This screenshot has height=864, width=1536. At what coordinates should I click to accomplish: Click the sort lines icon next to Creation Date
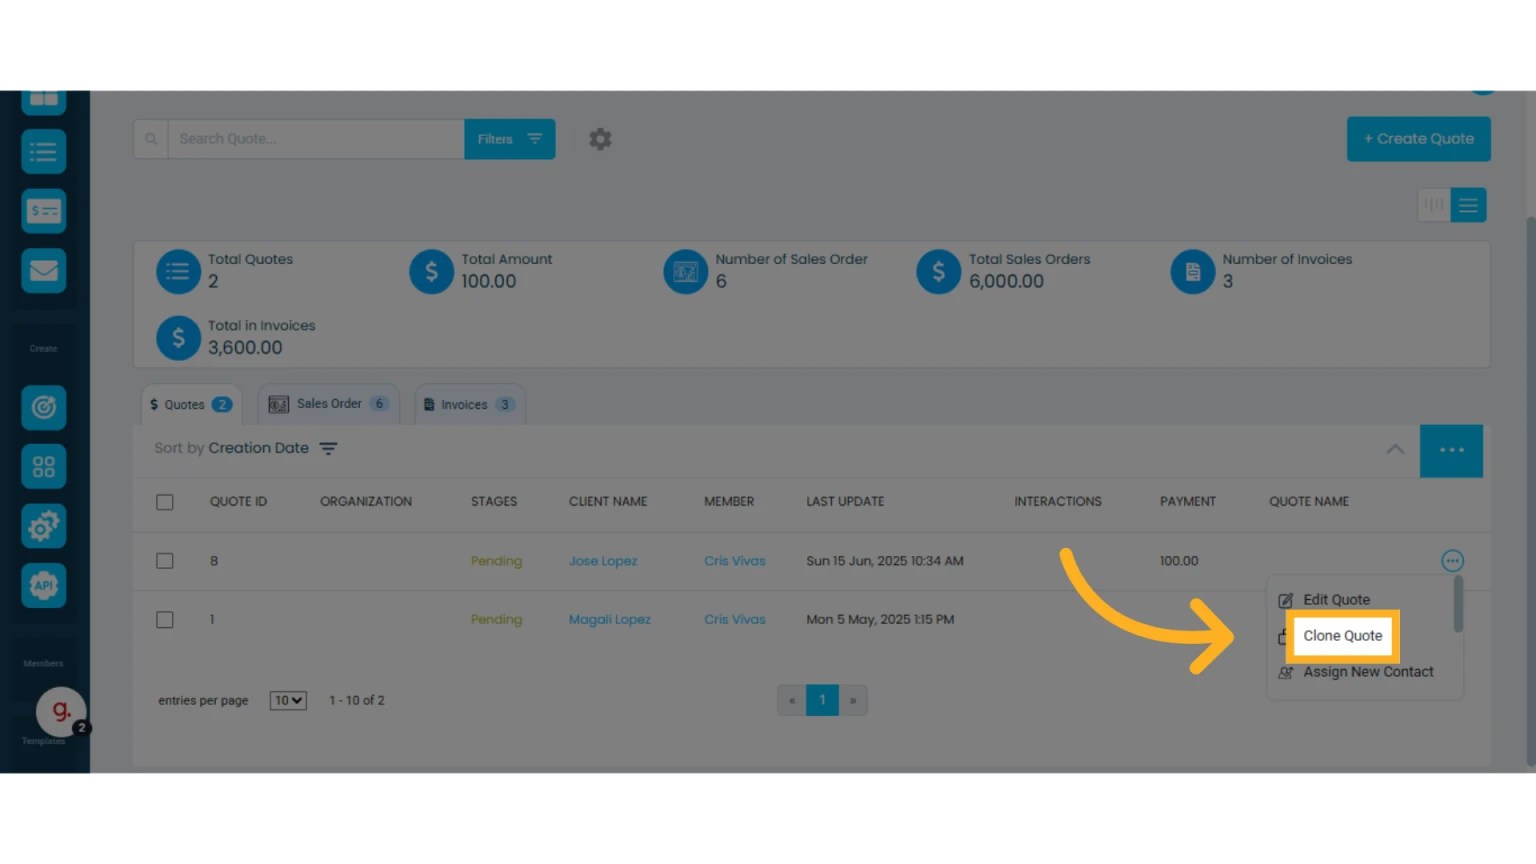[328, 449]
